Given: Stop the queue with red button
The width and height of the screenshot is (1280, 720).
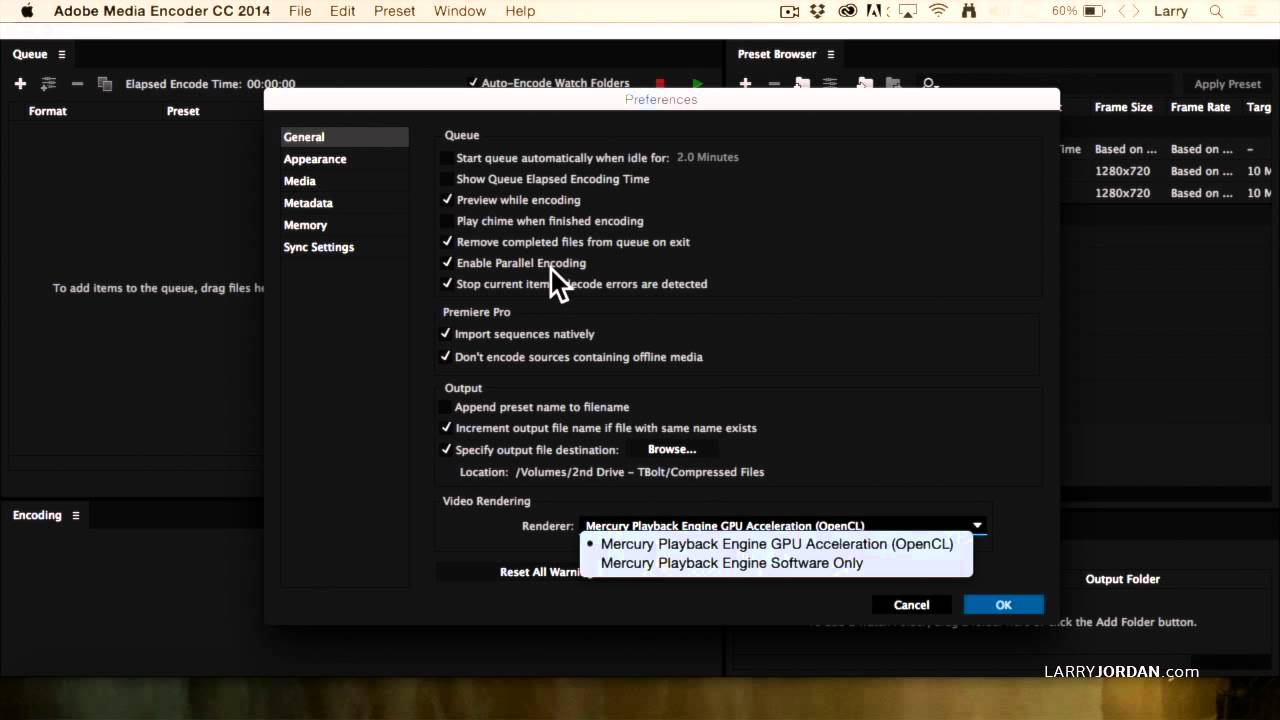Looking at the screenshot, I should 660,84.
